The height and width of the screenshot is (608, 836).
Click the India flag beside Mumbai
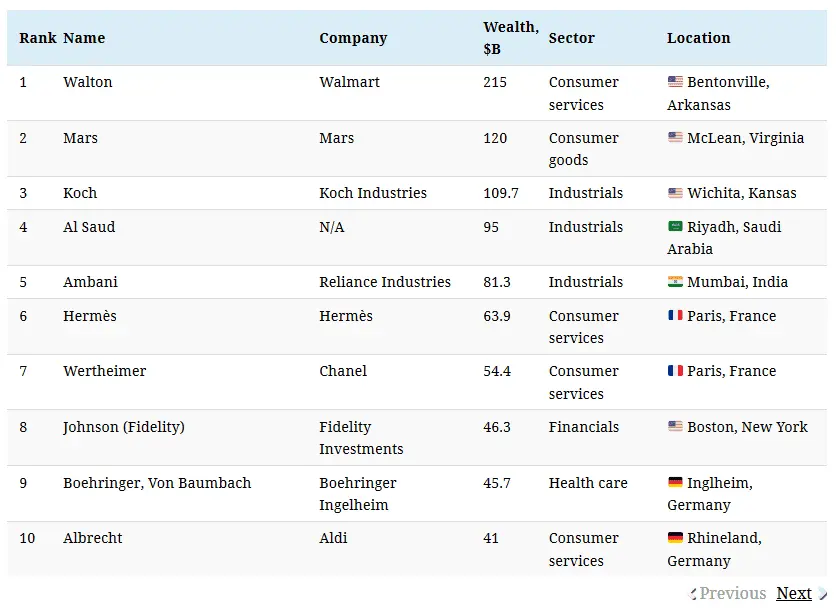click(675, 282)
